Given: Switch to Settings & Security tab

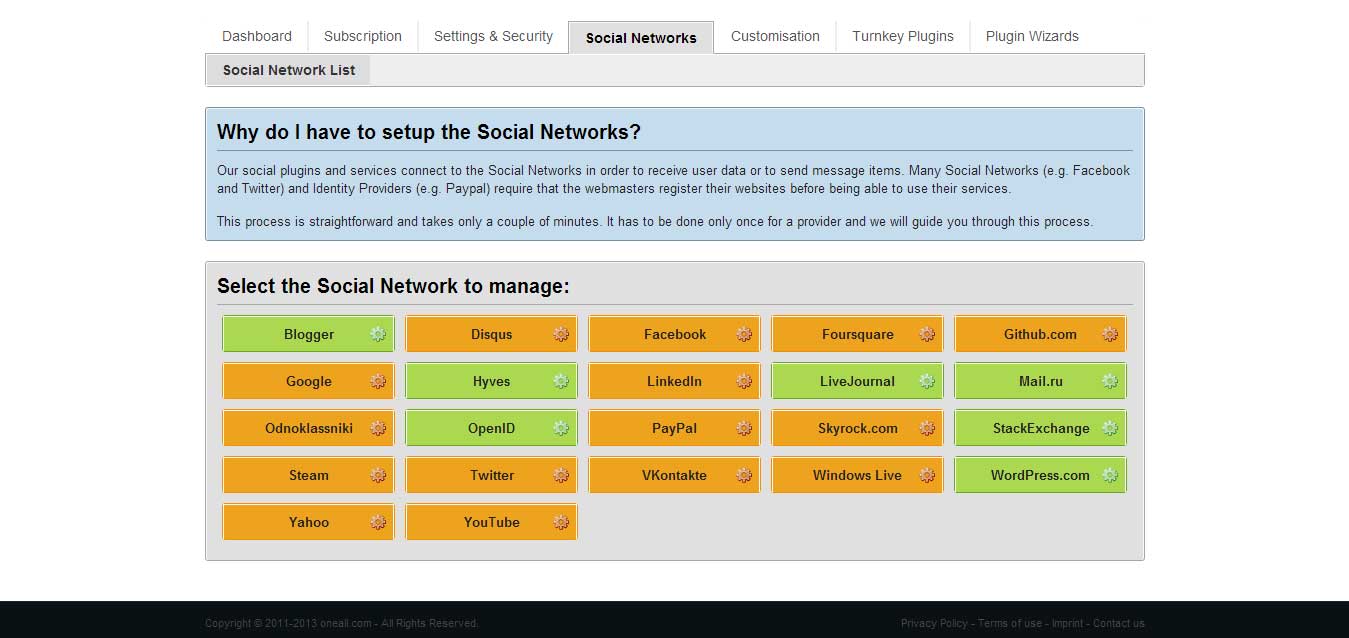Looking at the screenshot, I should tap(493, 36).
